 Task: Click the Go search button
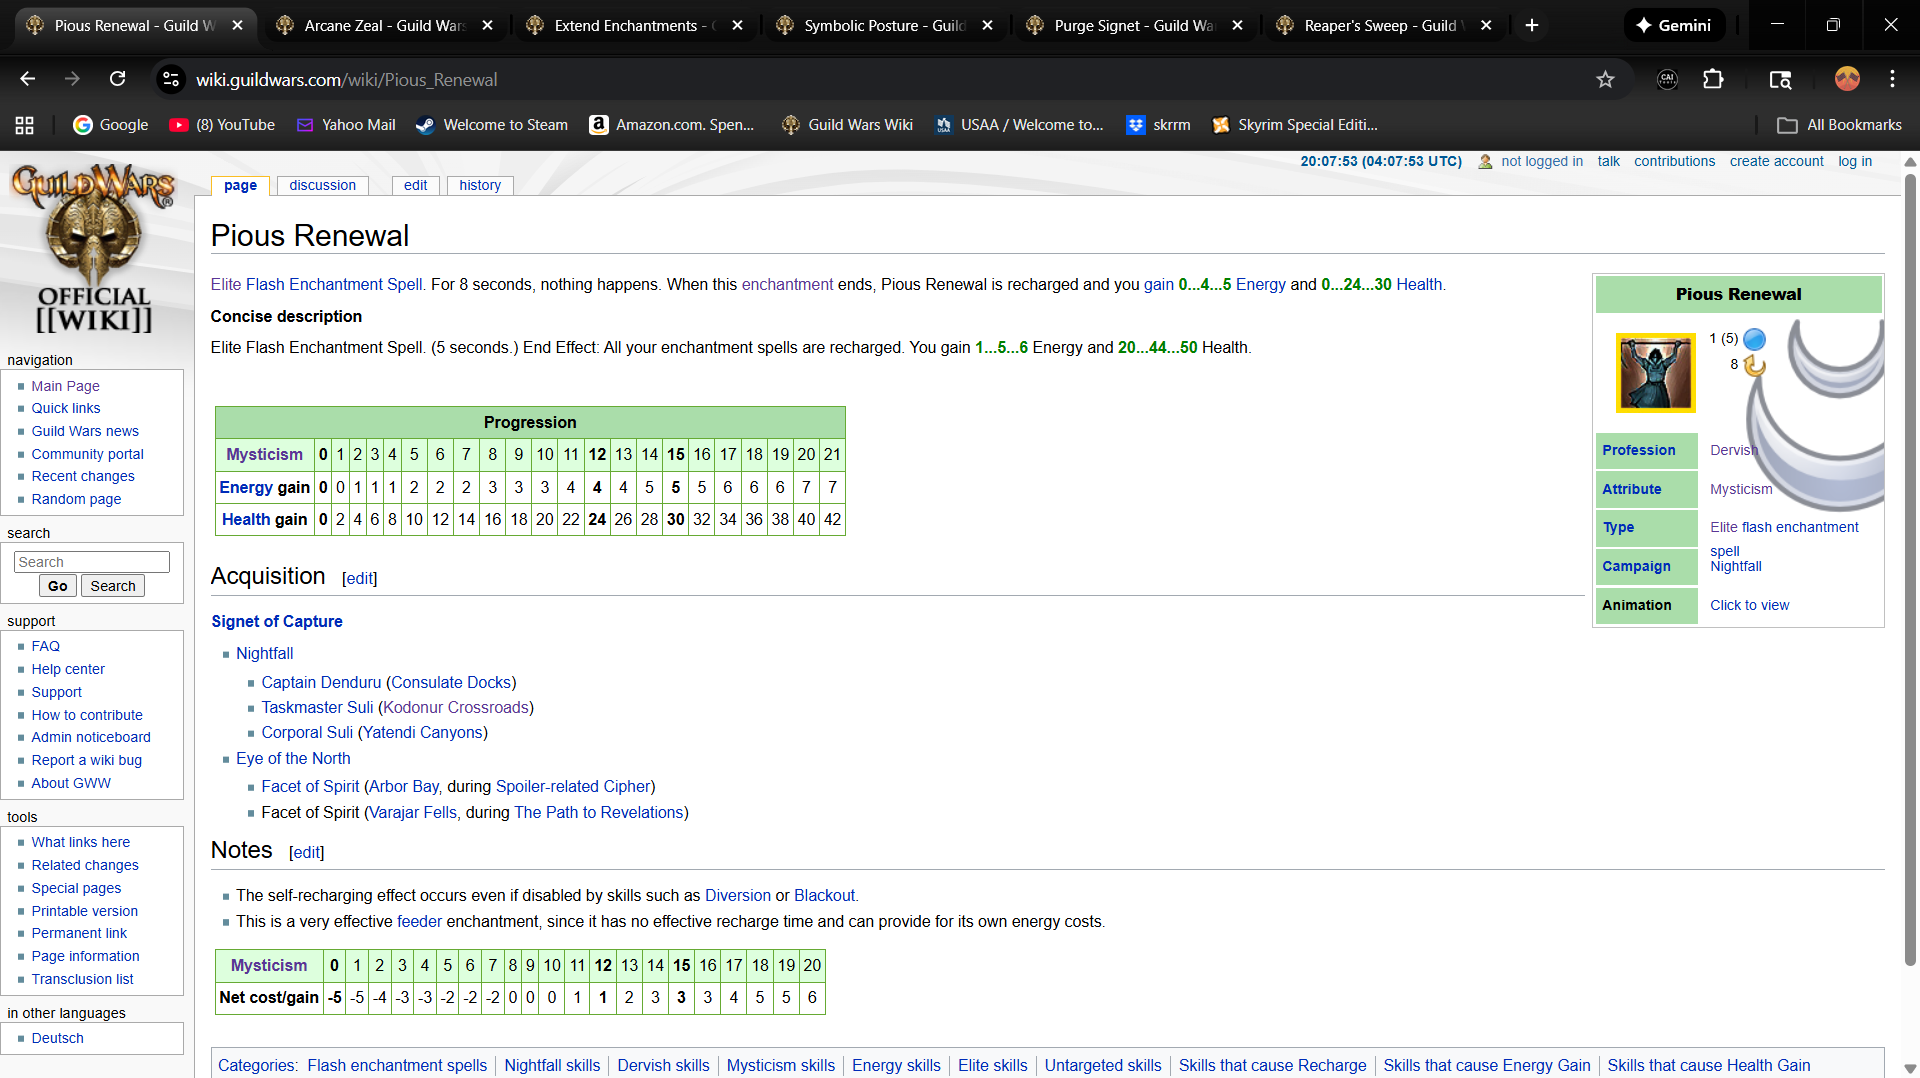(58, 586)
